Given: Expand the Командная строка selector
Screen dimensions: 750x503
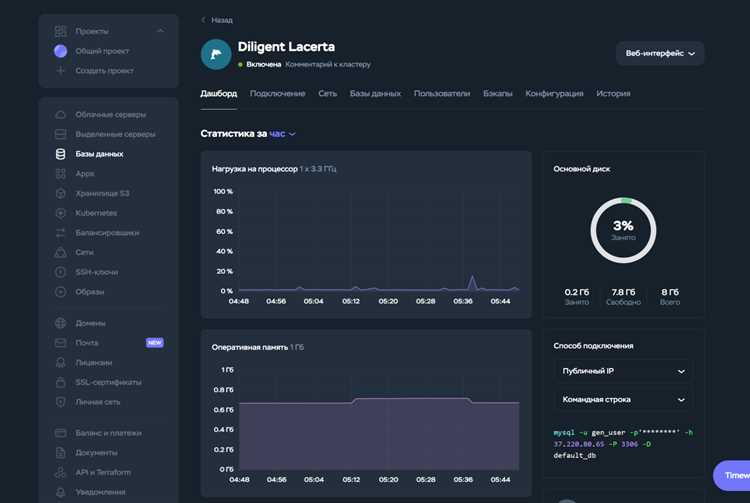Looking at the screenshot, I should [623, 400].
